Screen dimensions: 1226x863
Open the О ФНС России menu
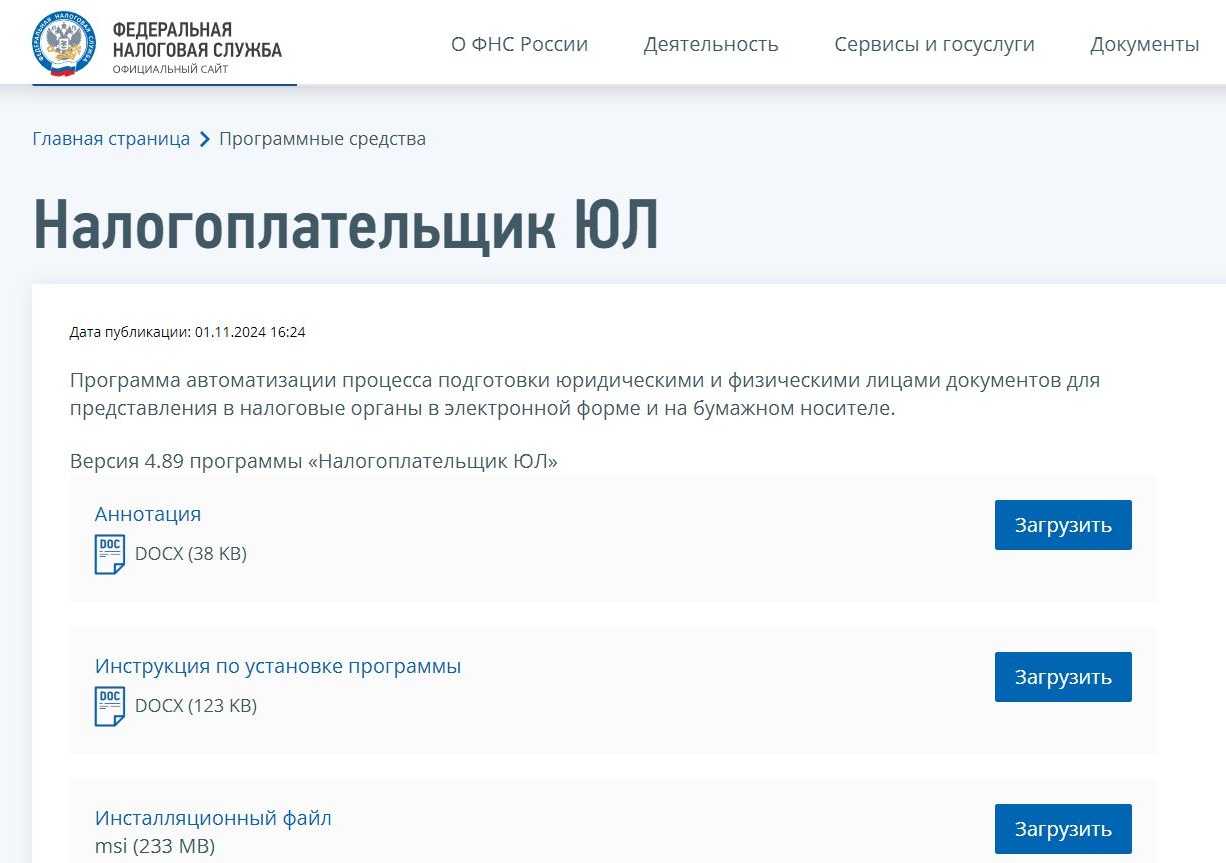click(x=519, y=44)
